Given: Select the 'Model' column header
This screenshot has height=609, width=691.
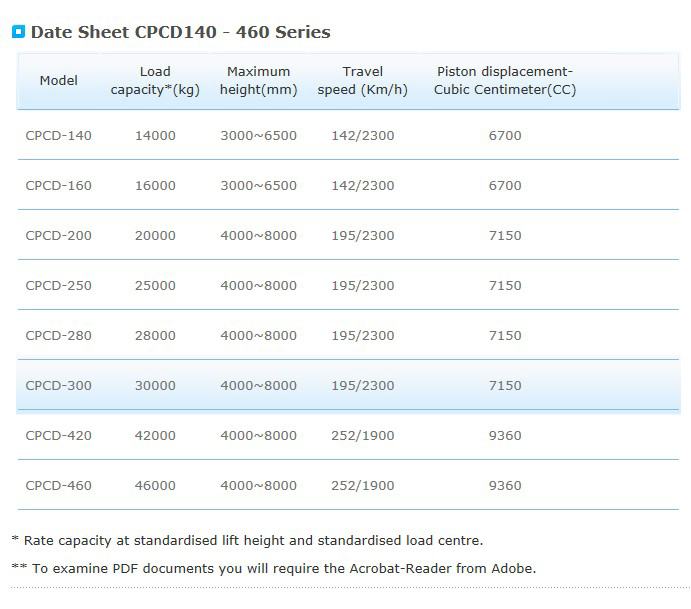Looking at the screenshot, I should pos(59,80).
